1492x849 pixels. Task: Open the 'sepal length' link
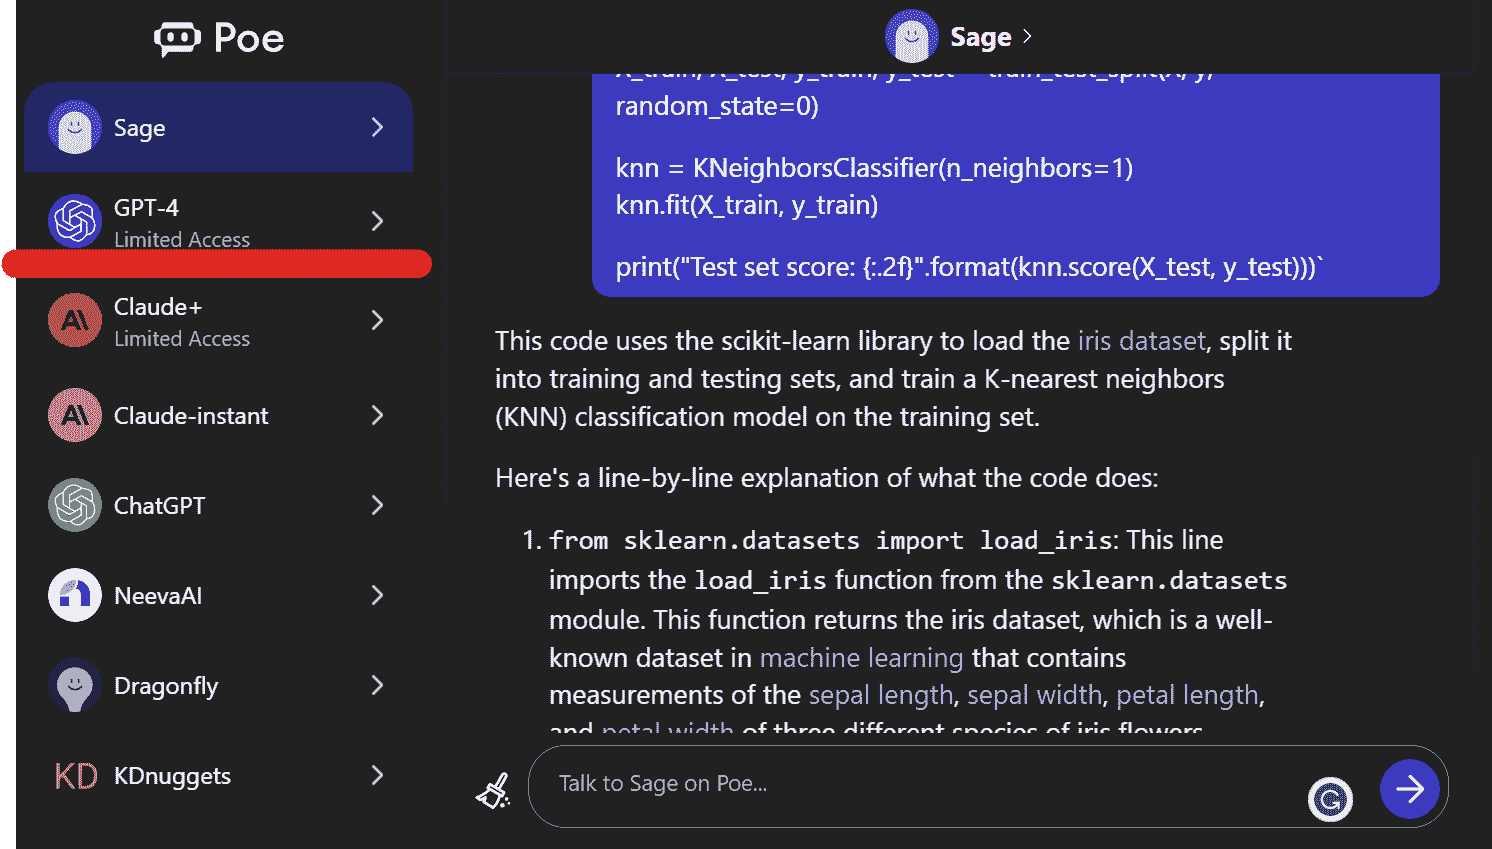click(x=881, y=695)
